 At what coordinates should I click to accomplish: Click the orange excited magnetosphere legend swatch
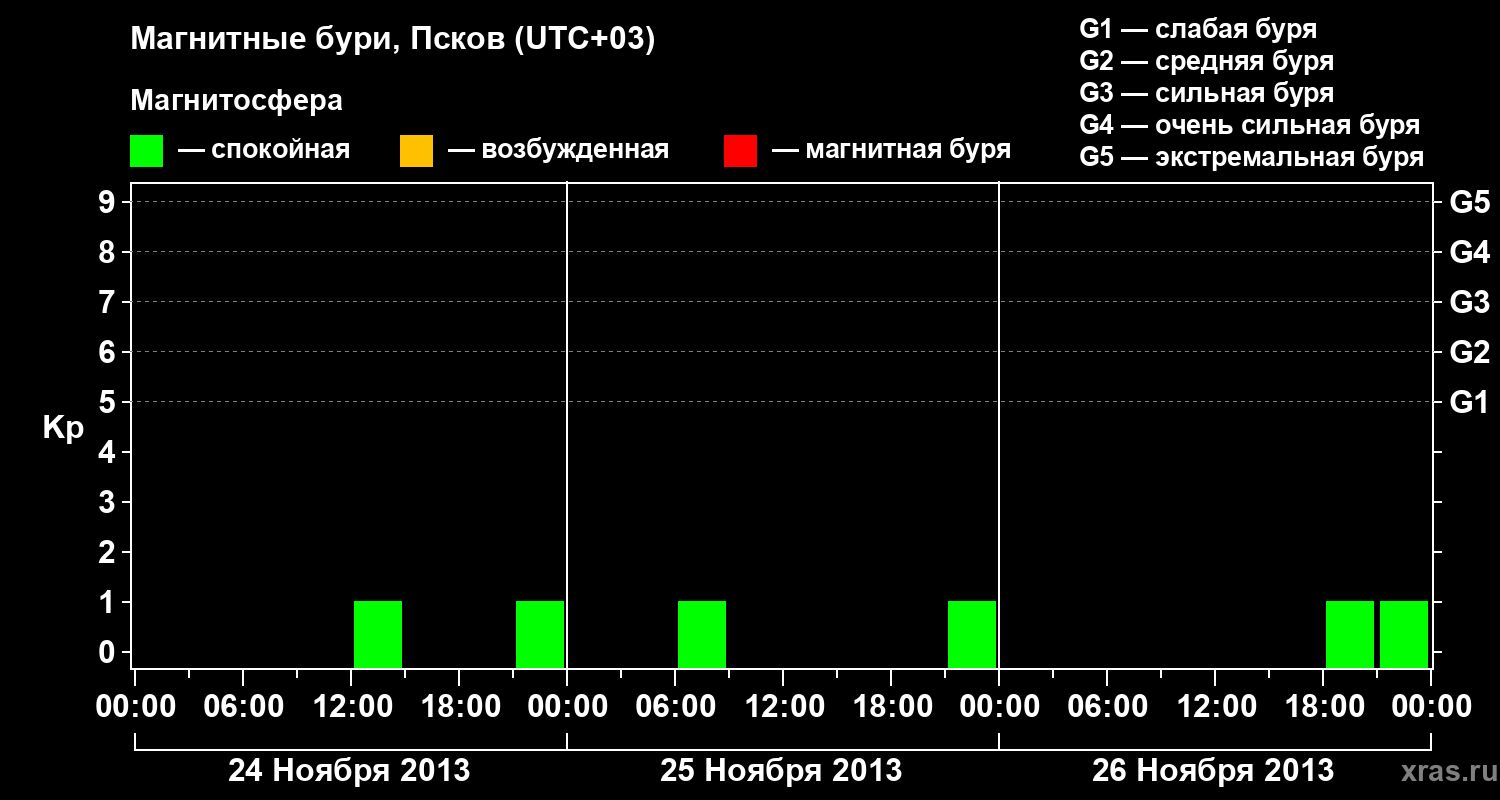pyautogui.click(x=416, y=150)
